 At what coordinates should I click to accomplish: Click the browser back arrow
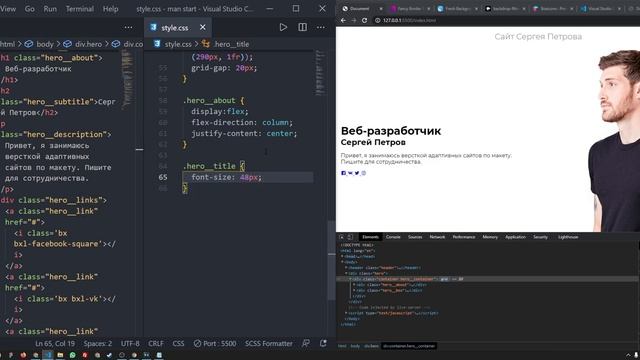343,20
